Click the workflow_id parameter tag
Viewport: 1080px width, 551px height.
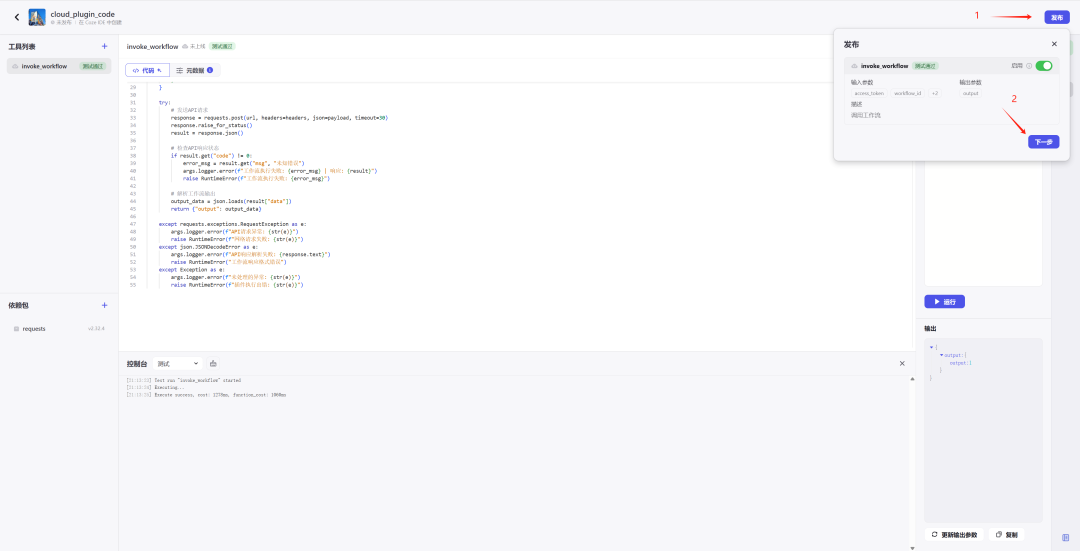[908, 93]
